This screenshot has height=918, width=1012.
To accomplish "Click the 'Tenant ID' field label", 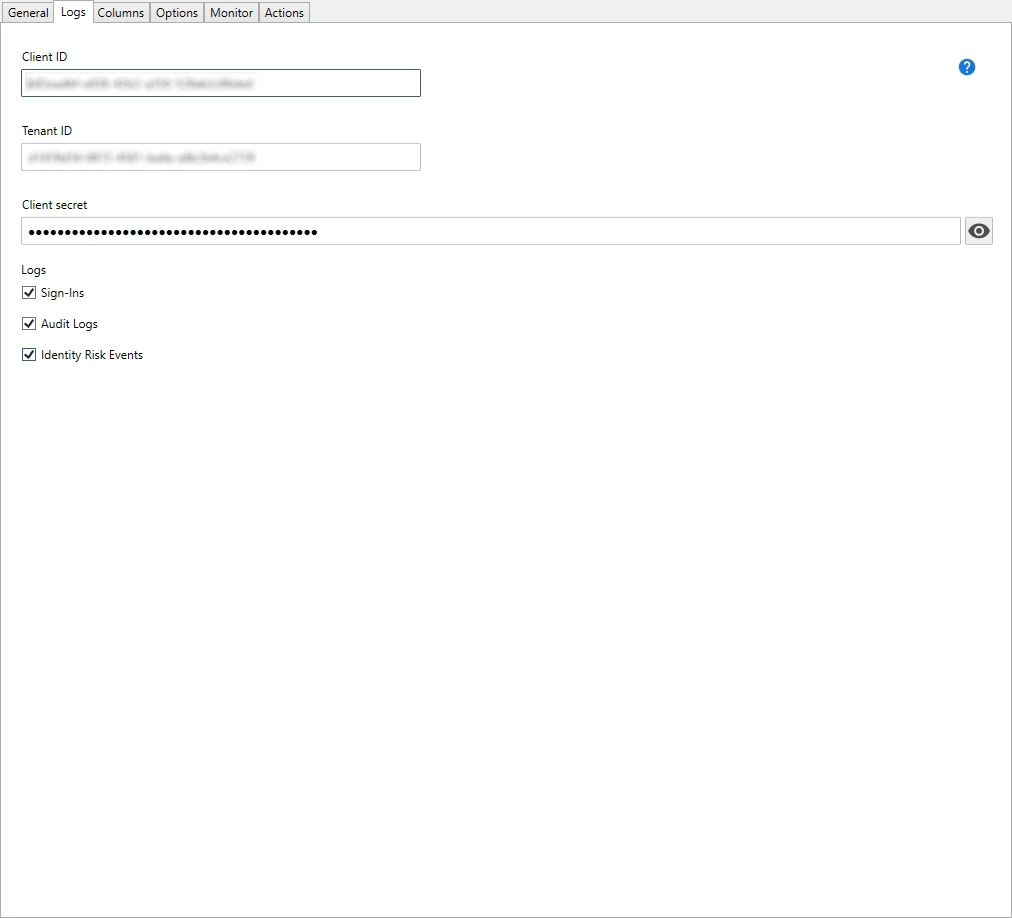I will point(47,131).
